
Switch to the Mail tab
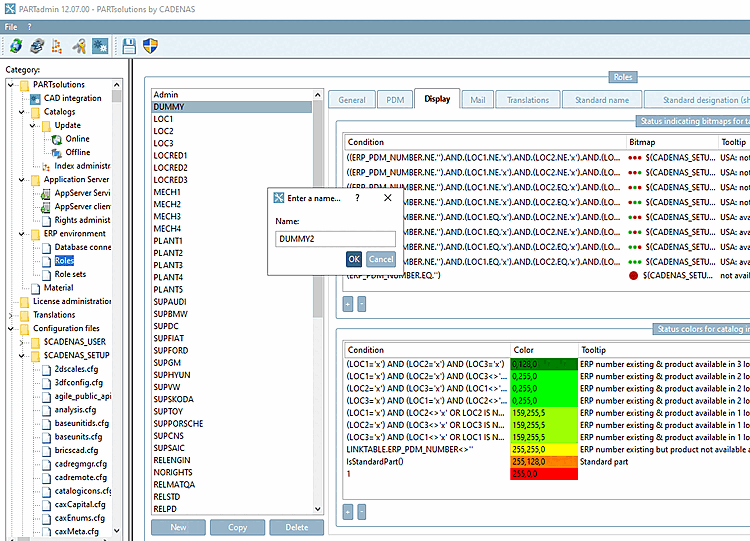tap(478, 100)
